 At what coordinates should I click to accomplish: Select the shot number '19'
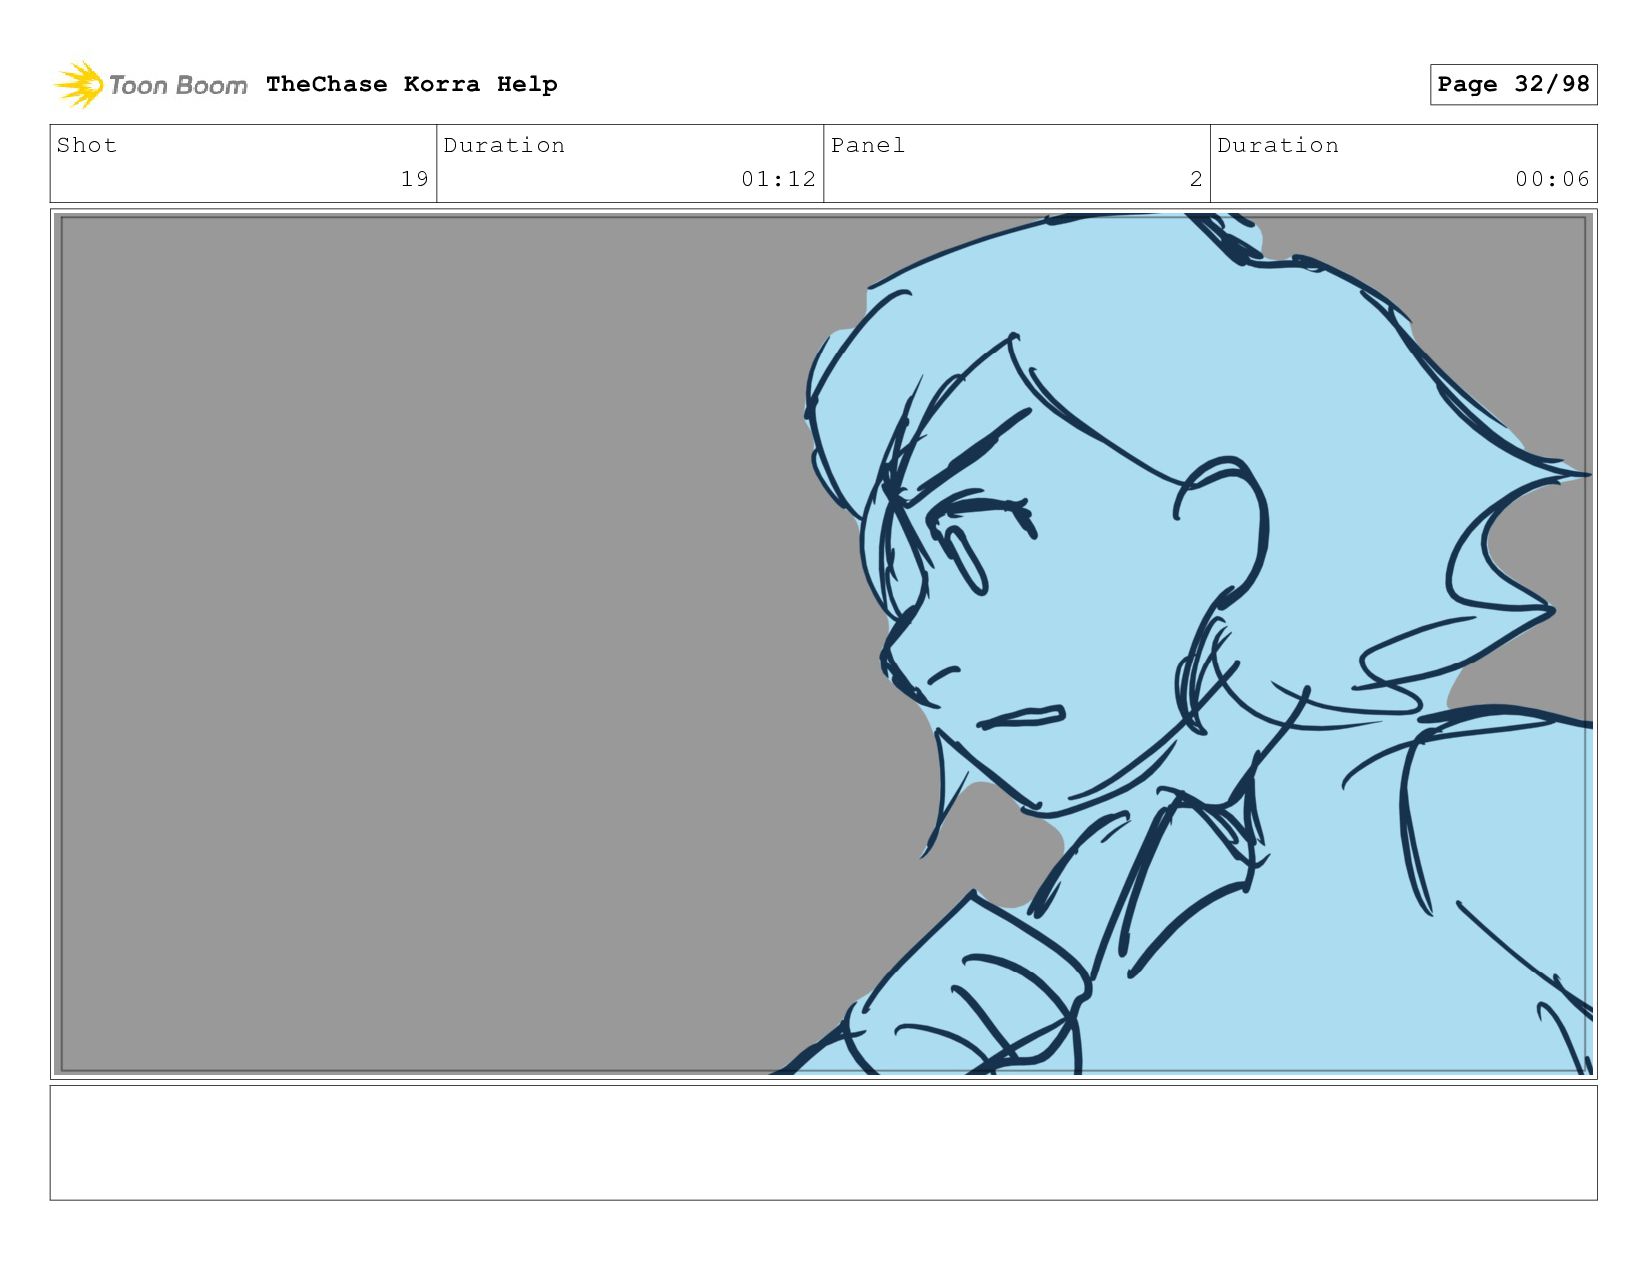click(x=415, y=179)
